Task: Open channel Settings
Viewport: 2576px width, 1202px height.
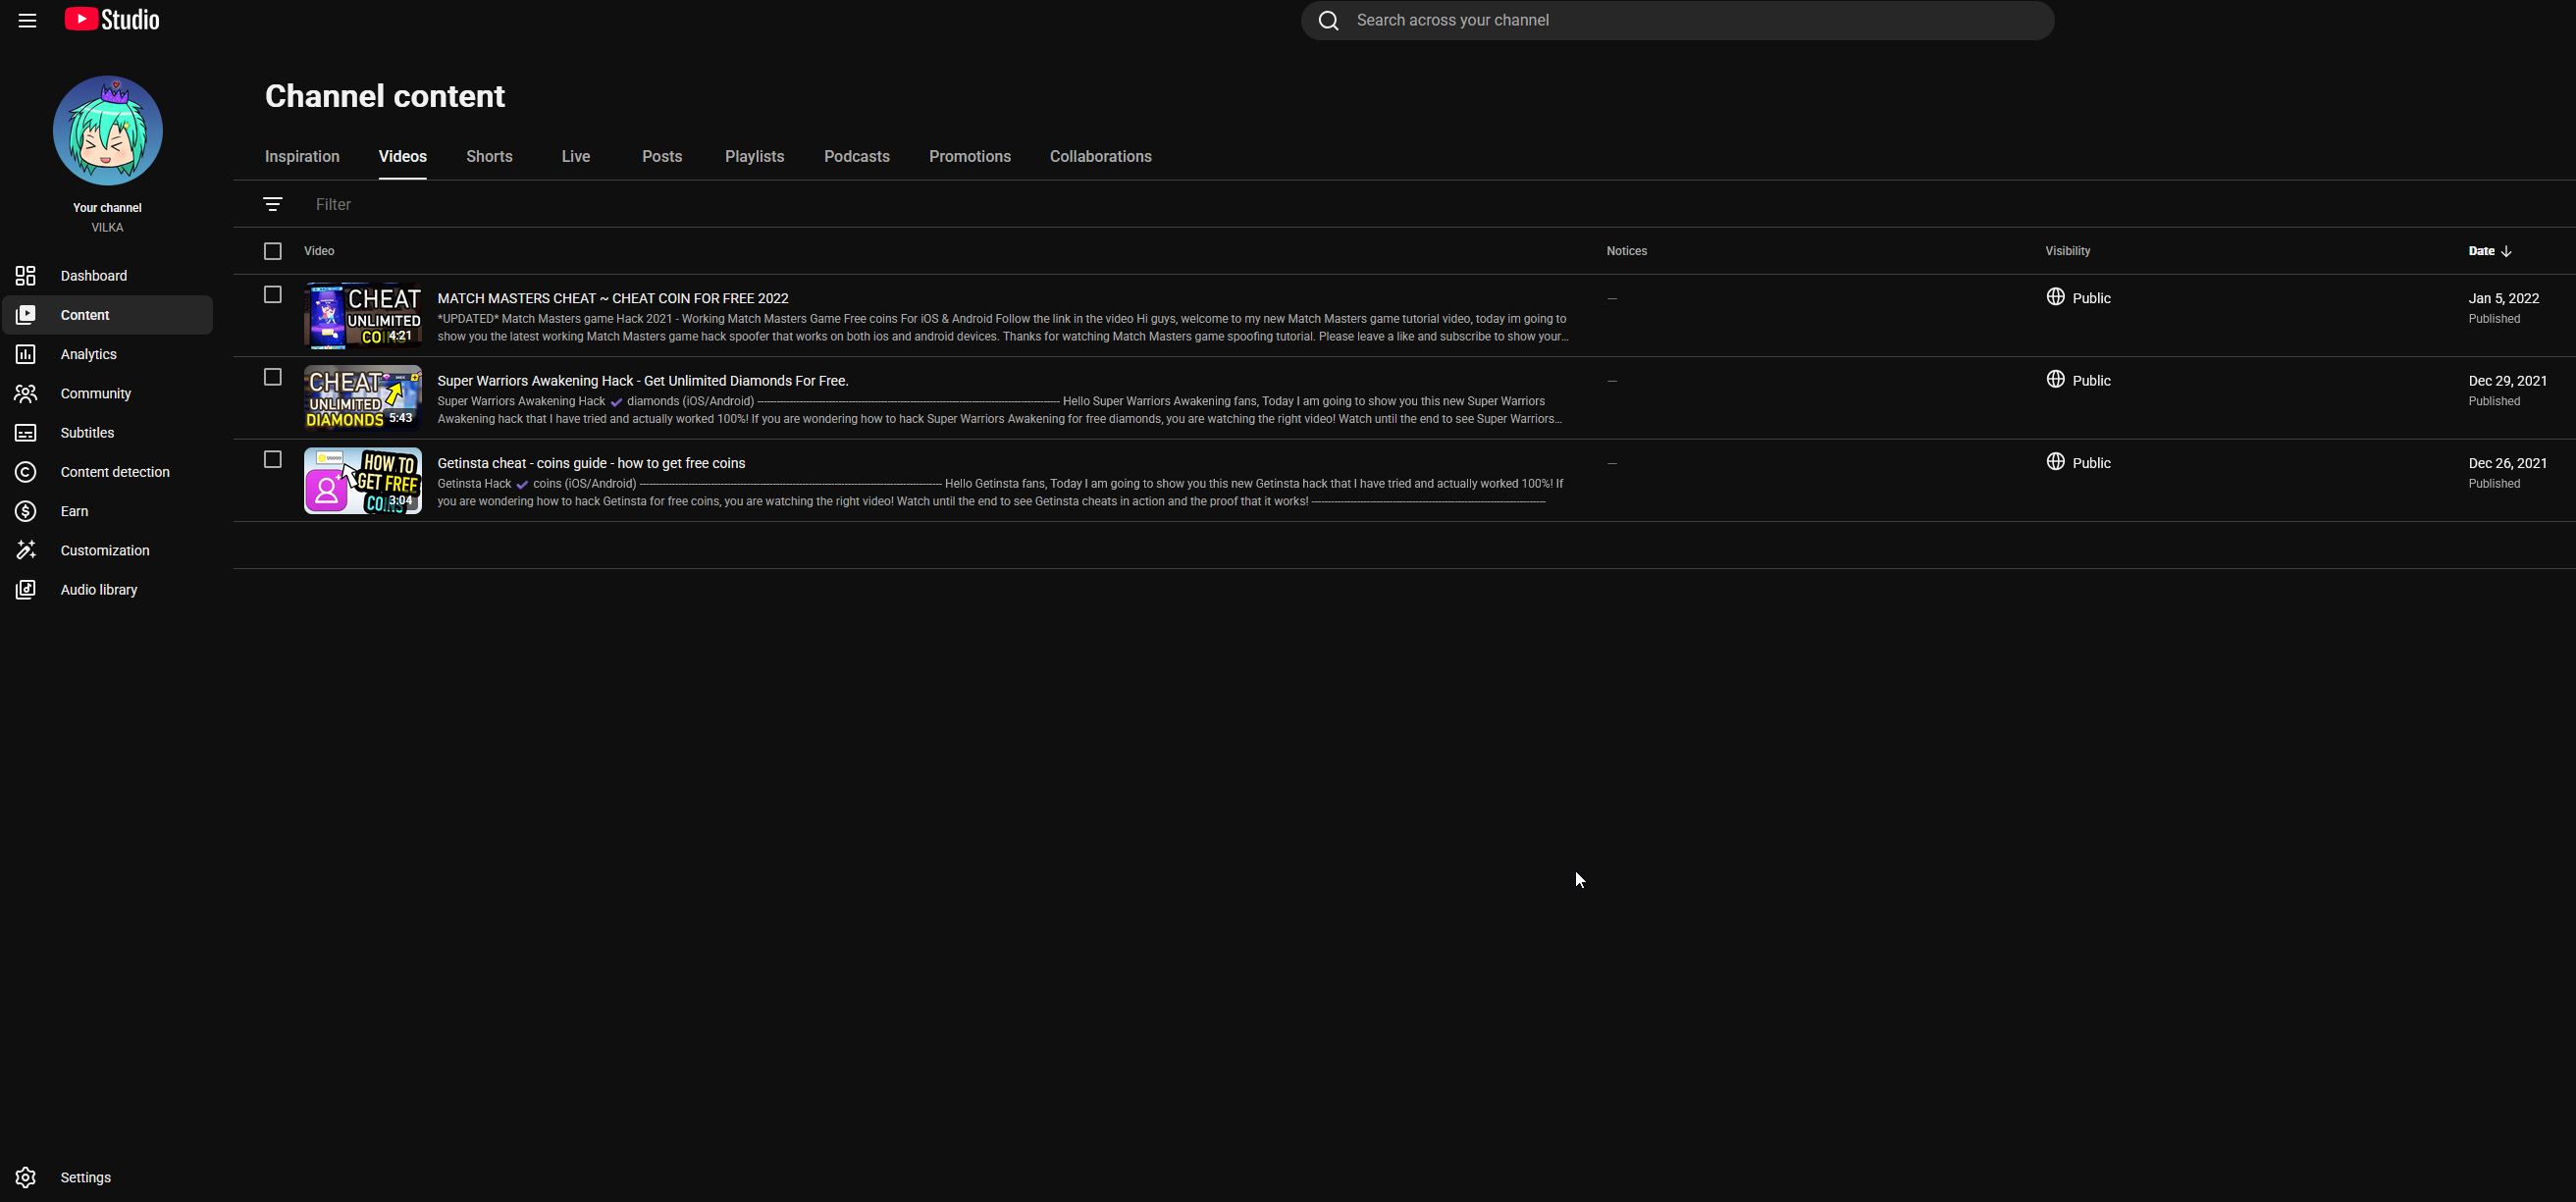Action: 108,1177
